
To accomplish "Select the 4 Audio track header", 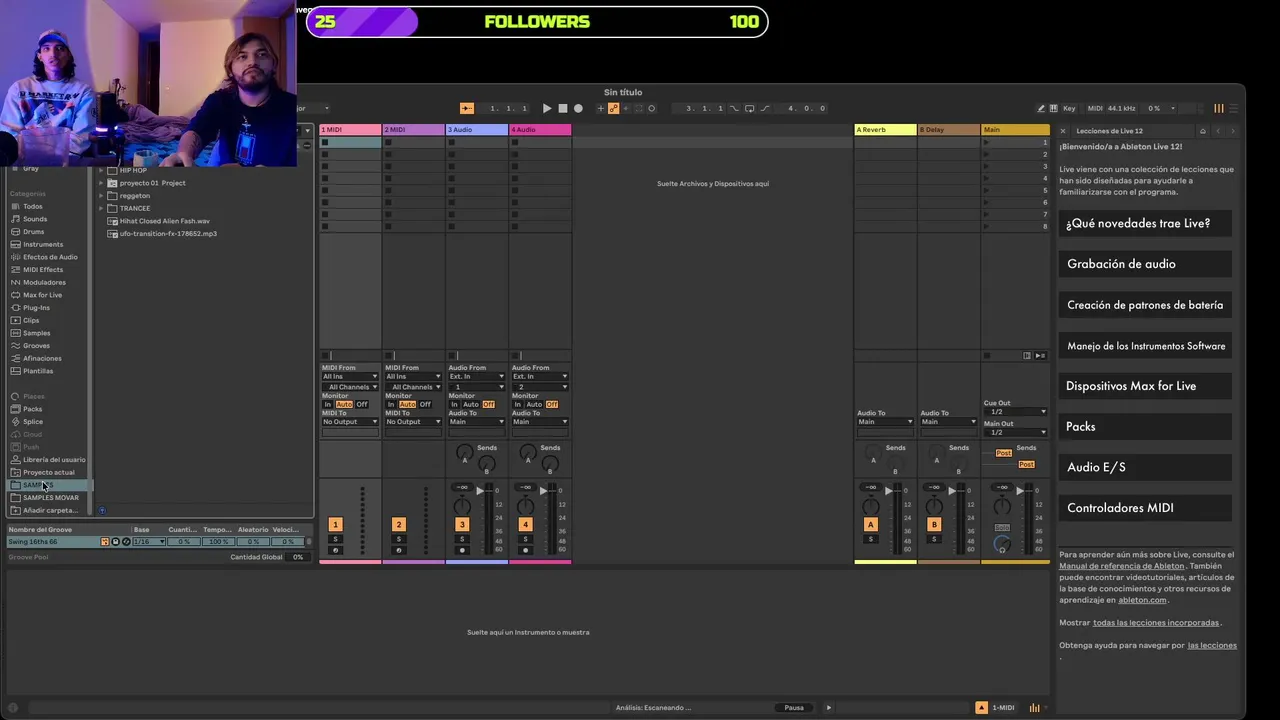I will [x=540, y=129].
